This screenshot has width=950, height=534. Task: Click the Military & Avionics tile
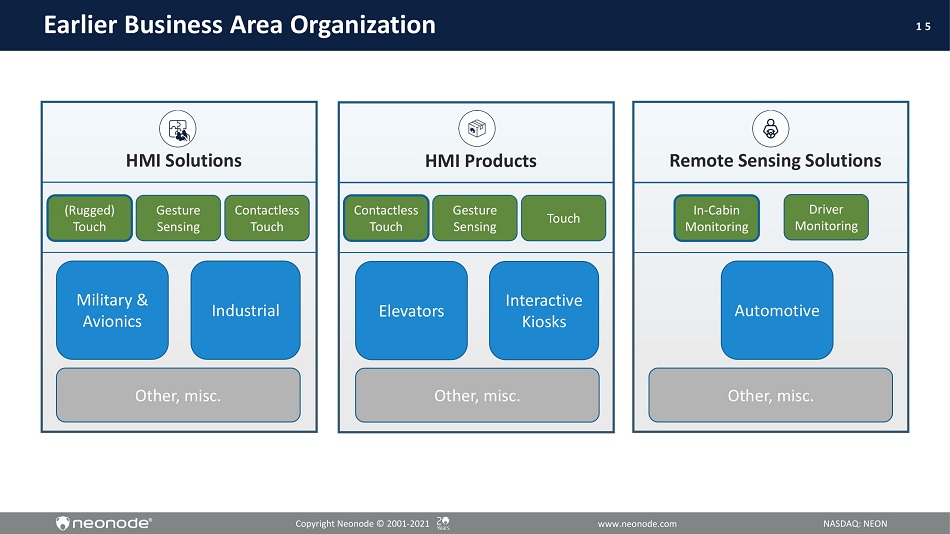[x=112, y=310]
